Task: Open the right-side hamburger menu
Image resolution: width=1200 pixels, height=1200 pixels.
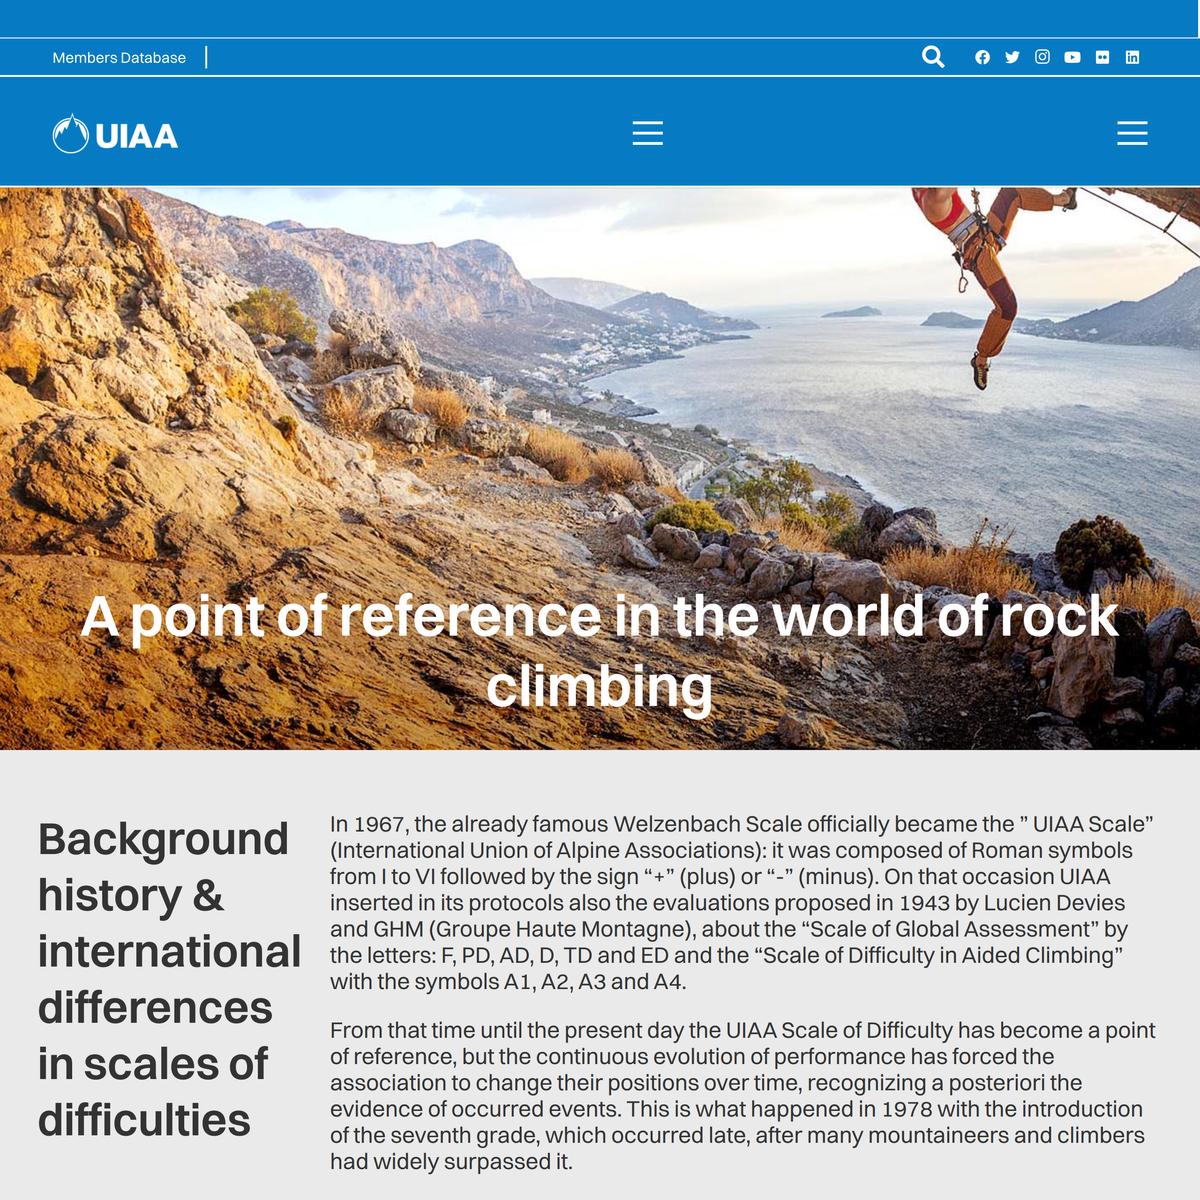Action: [1131, 133]
